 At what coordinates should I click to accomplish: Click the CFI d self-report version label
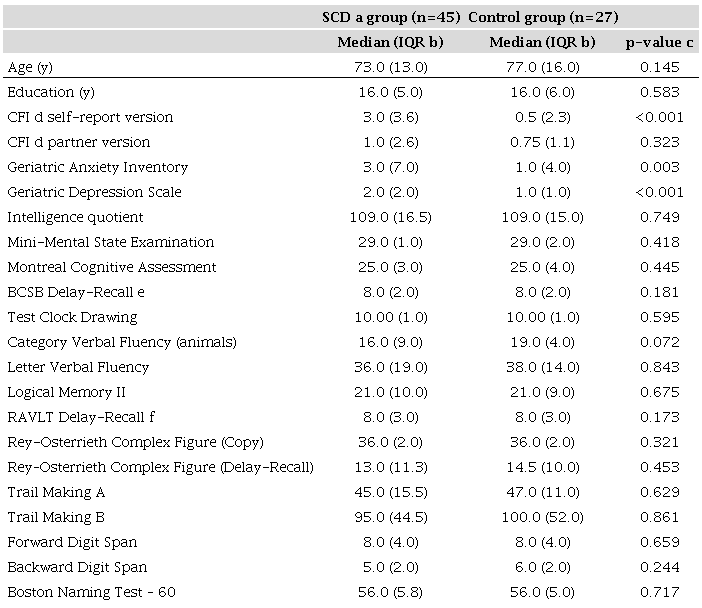[90, 117]
